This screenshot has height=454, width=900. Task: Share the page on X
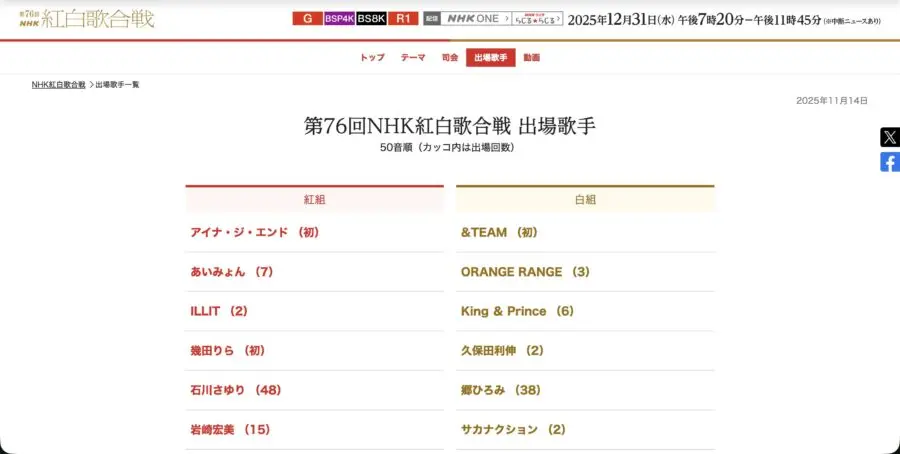point(889,137)
